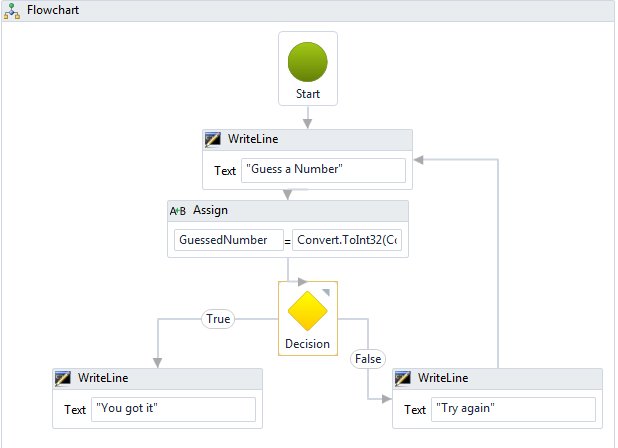Click the Flowchart title label
618x448 pixels.
pos(53,10)
